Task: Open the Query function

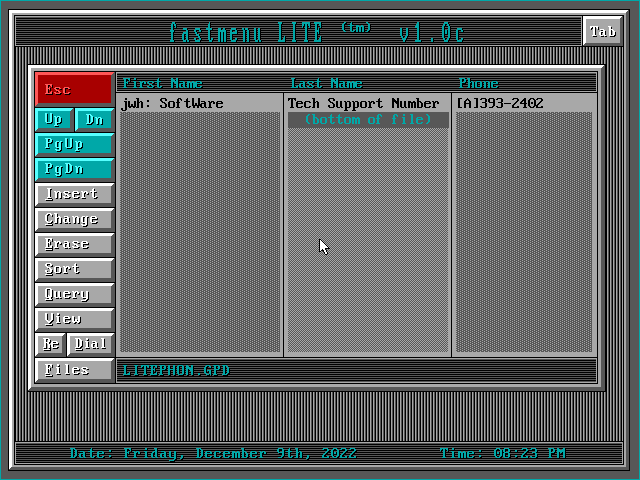Action: click(x=74, y=294)
